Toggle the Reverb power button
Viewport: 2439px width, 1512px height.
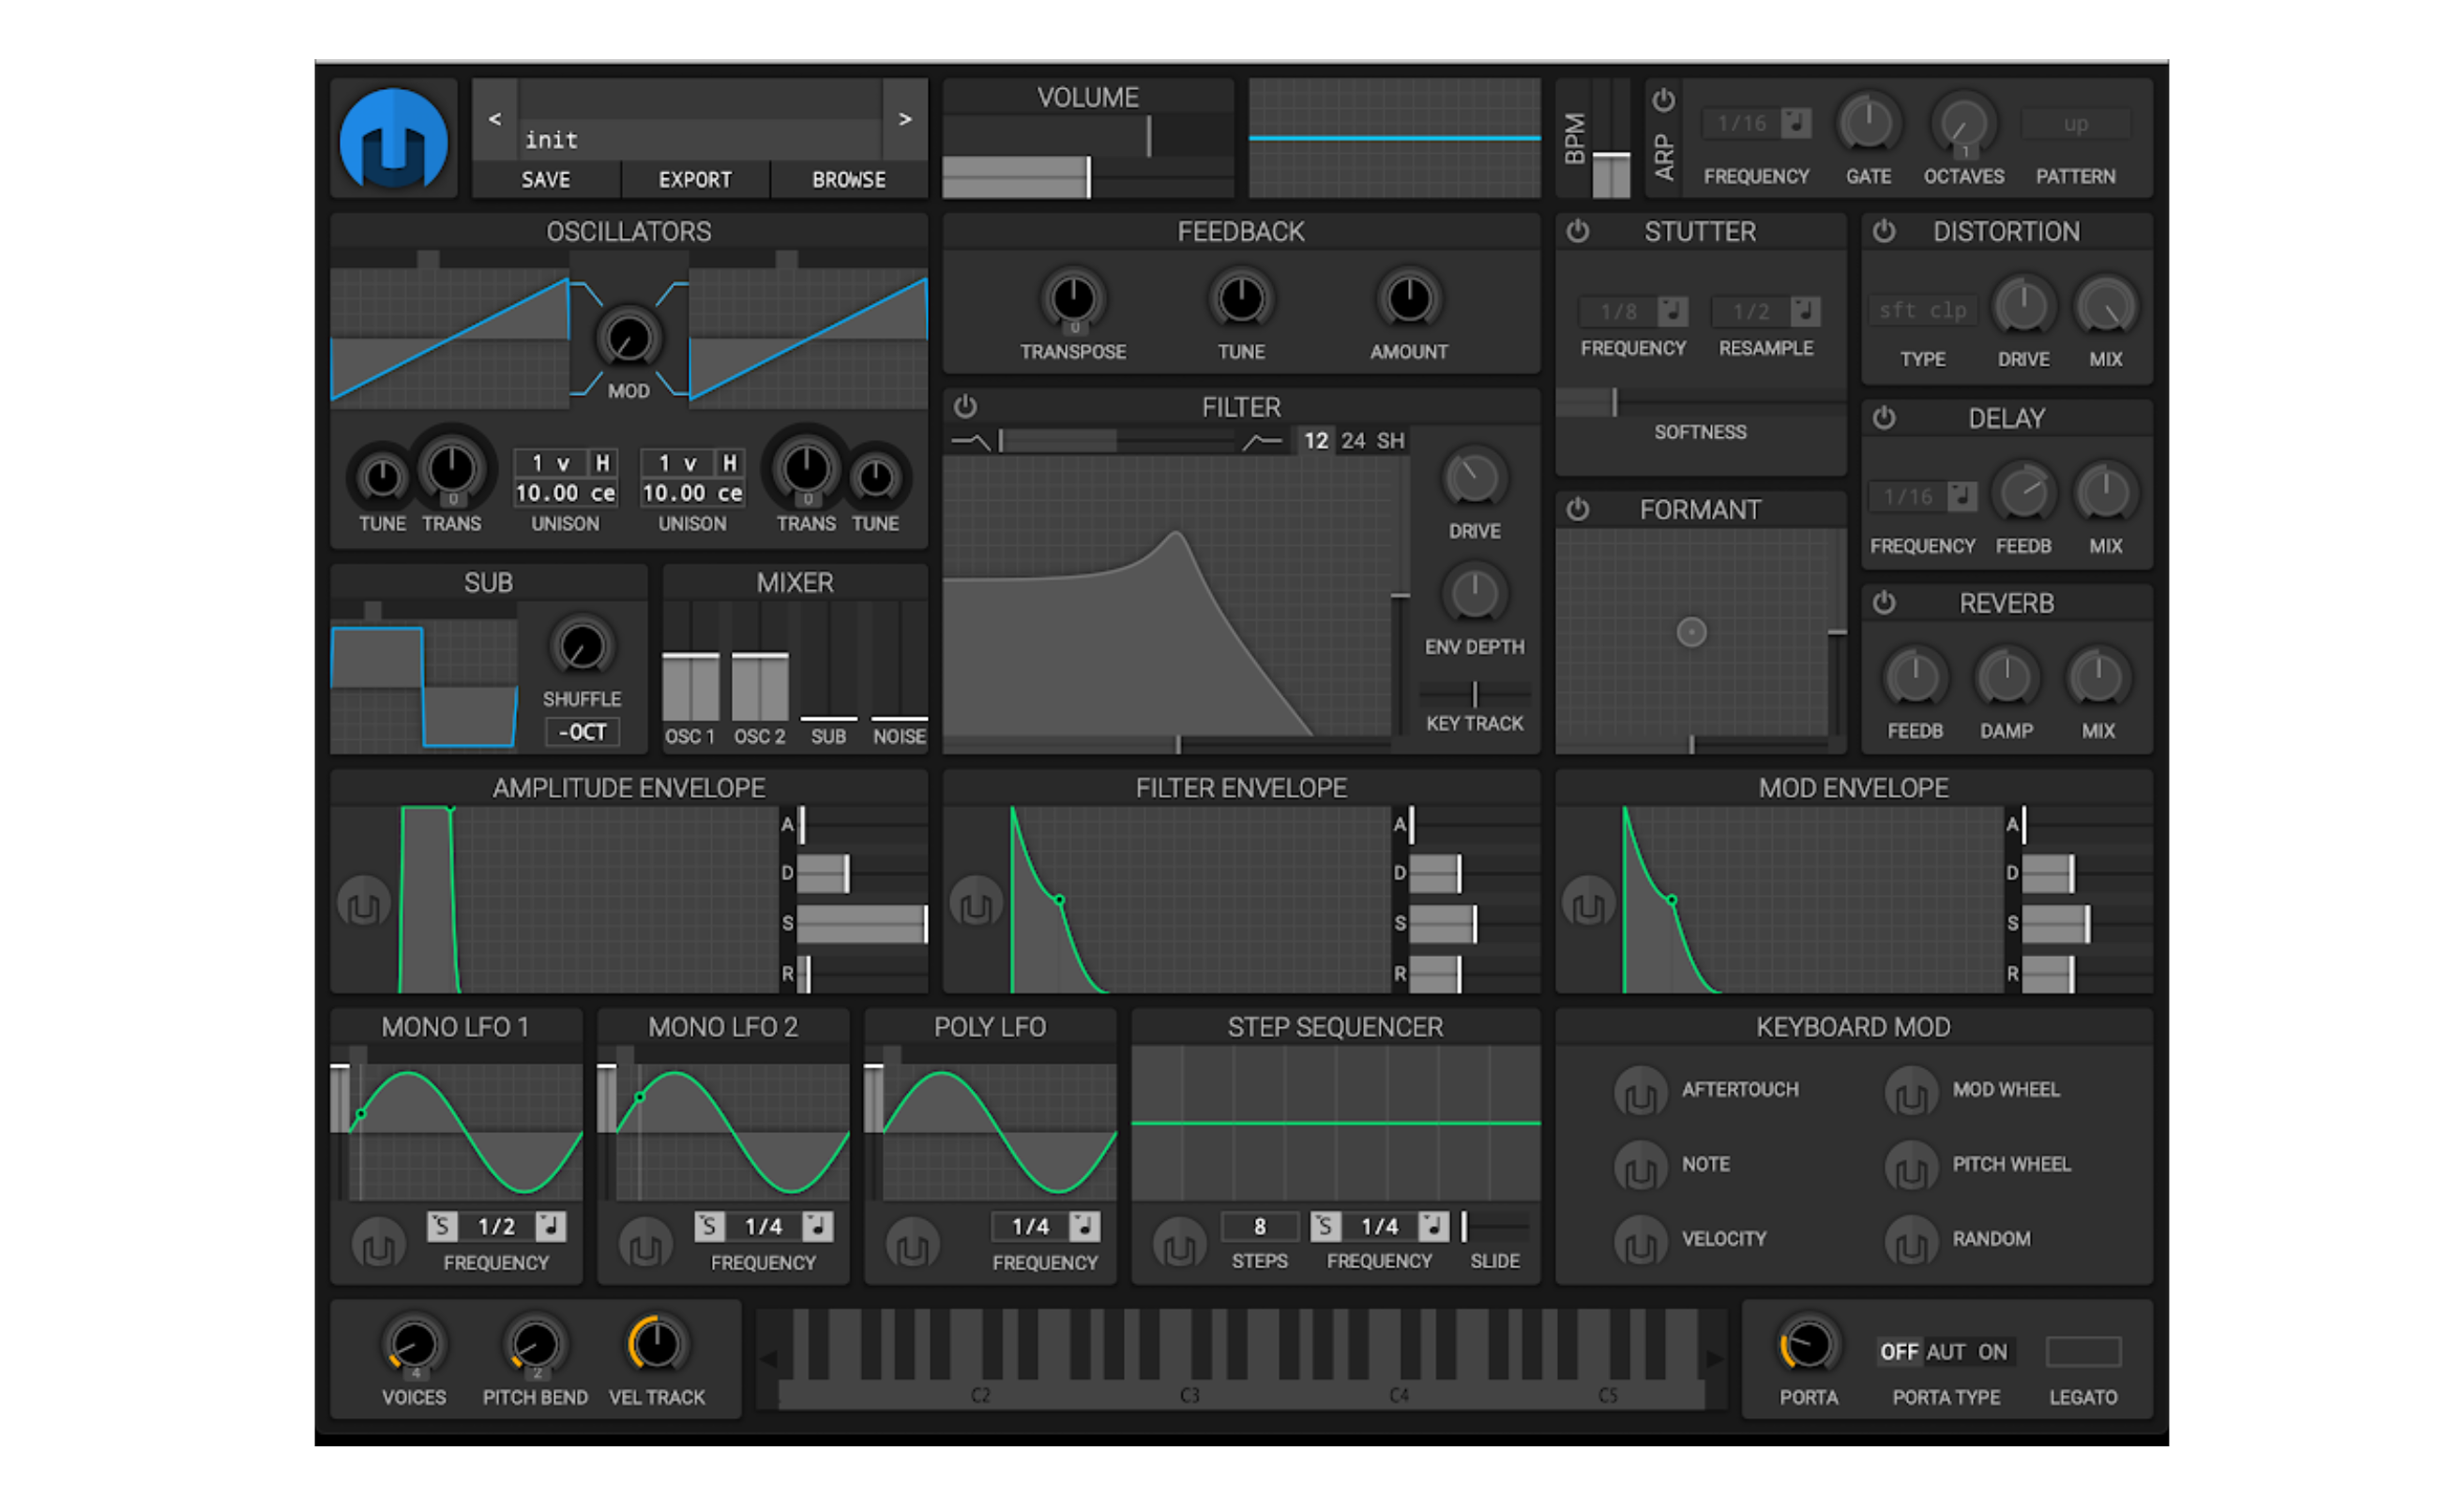tap(1883, 603)
